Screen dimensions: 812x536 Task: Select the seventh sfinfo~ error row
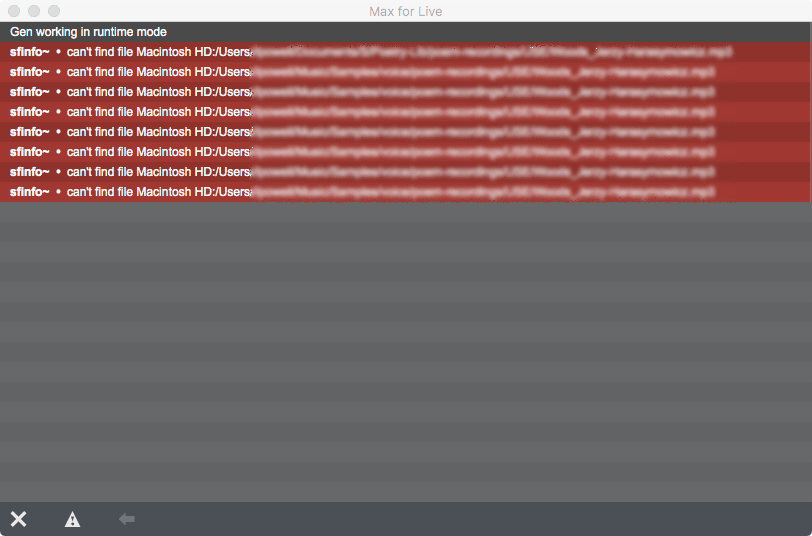tap(406, 172)
